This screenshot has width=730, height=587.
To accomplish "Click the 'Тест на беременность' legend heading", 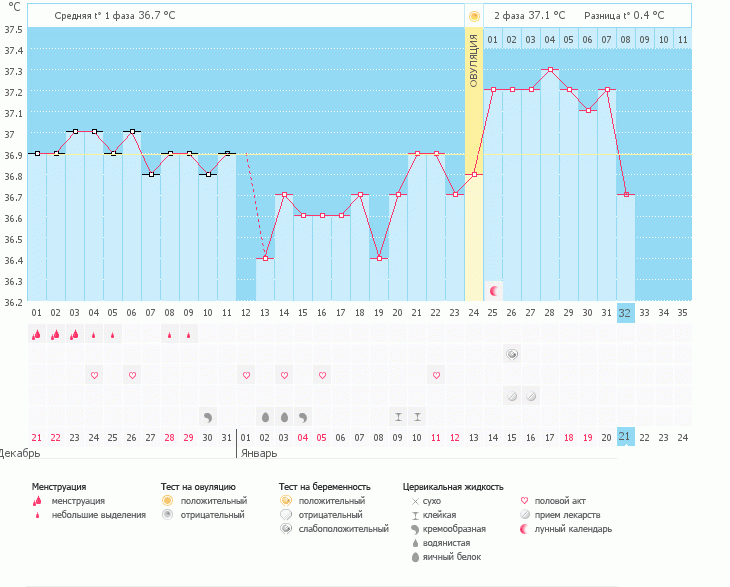I will 324,487.
